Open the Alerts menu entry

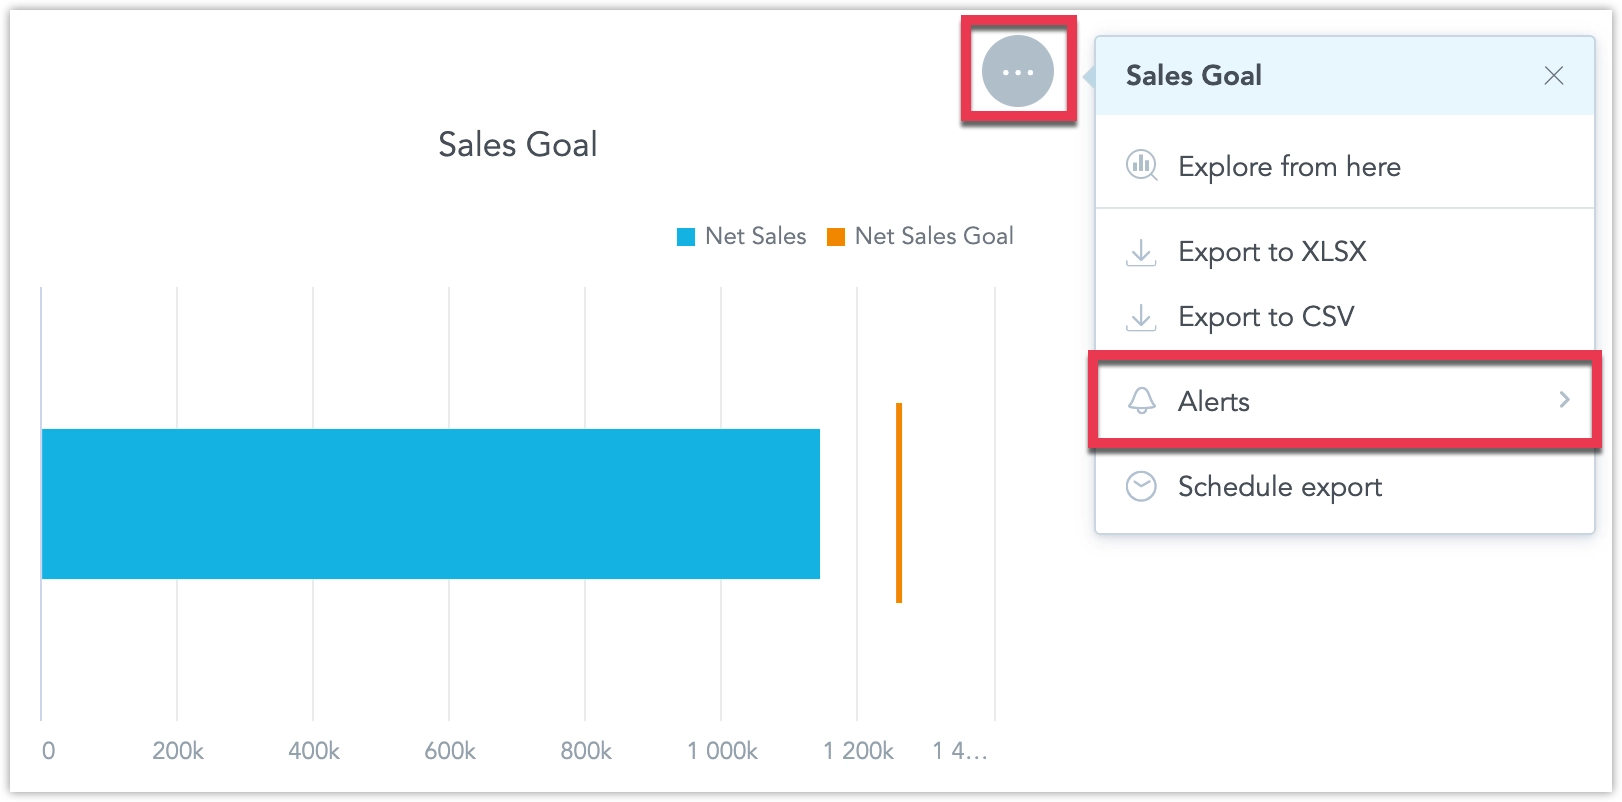1214,401
